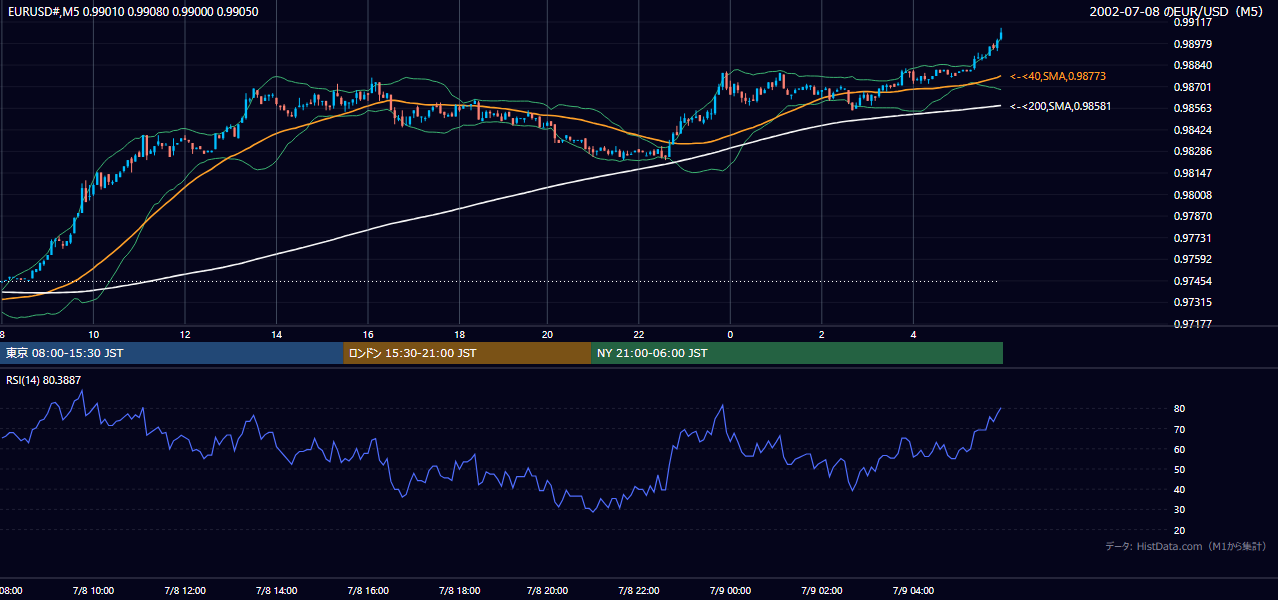Viewport: 1278px width, 600px height.
Task: Click price axis value 0.98563
Action: point(1193,108)
